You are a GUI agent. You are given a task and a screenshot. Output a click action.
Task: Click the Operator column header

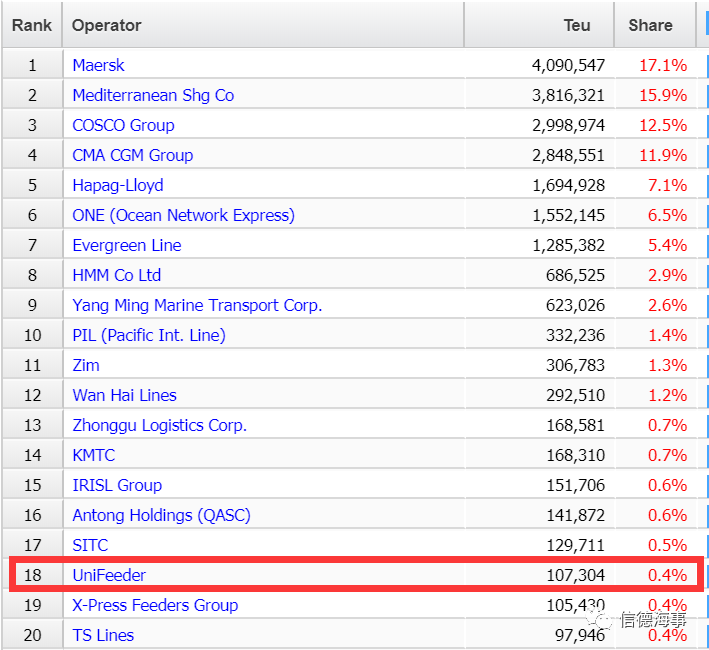click(263, 25)
